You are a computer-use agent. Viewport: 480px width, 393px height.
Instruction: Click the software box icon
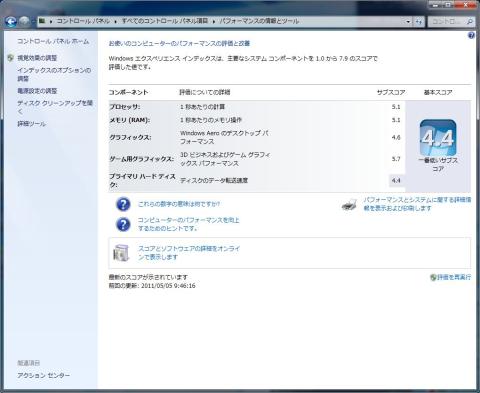click(121, 253)
